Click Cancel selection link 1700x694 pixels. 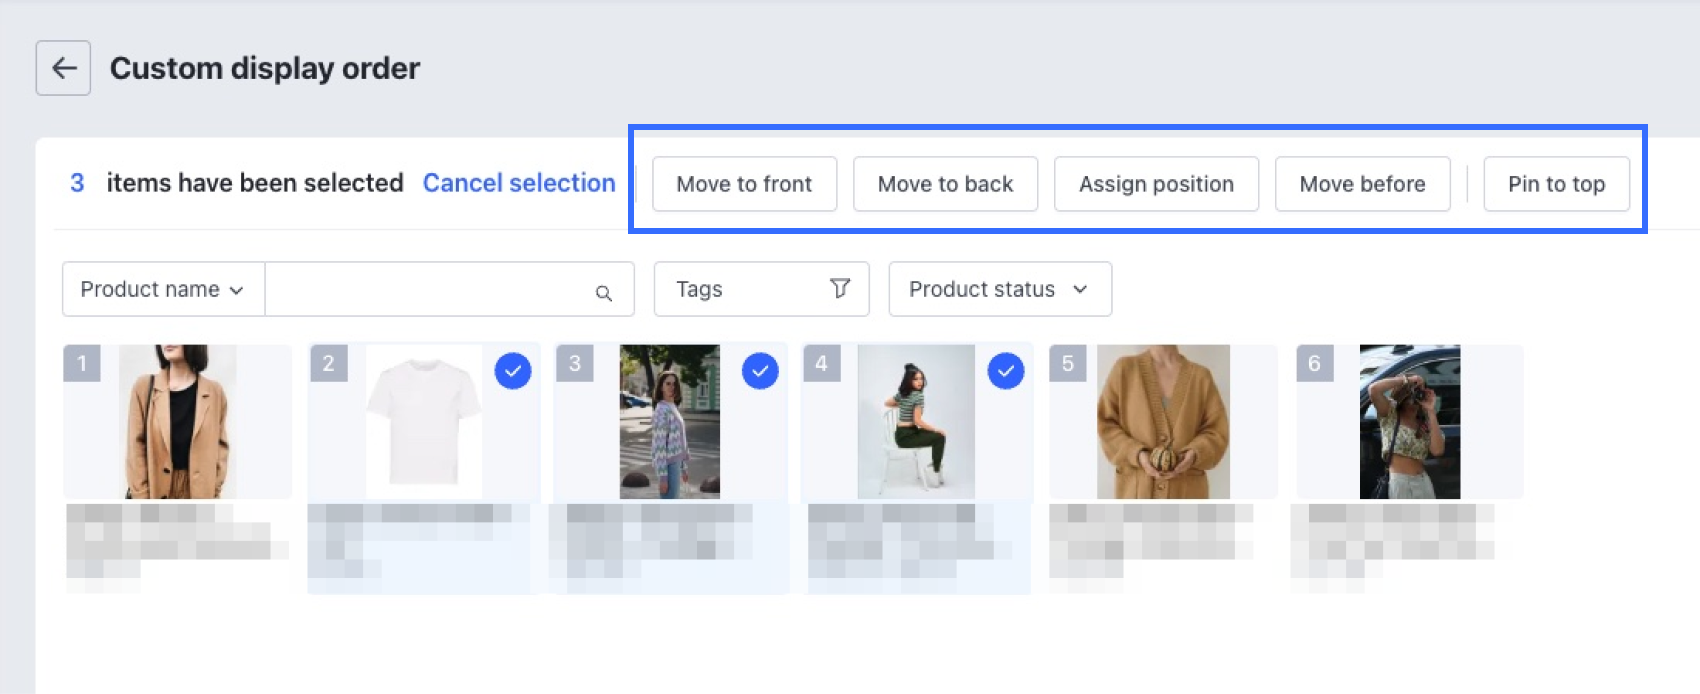click(519, 183)
